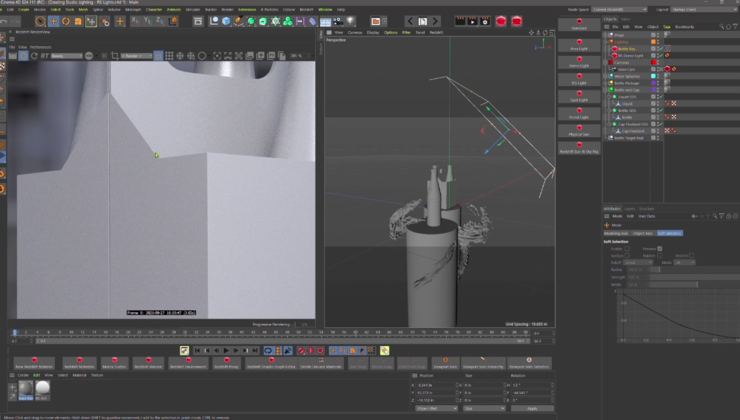Screen dimensions: 740x420
Task: Add a Light object from toolbar
Action: point(350,21)
